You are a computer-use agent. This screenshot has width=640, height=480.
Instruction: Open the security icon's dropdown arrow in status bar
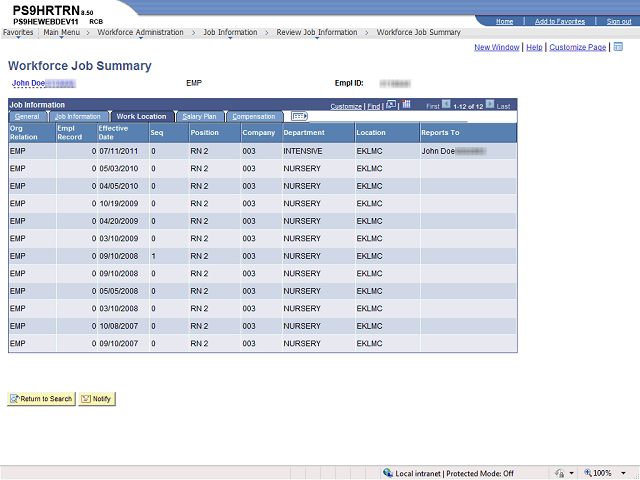coord(571,473)
